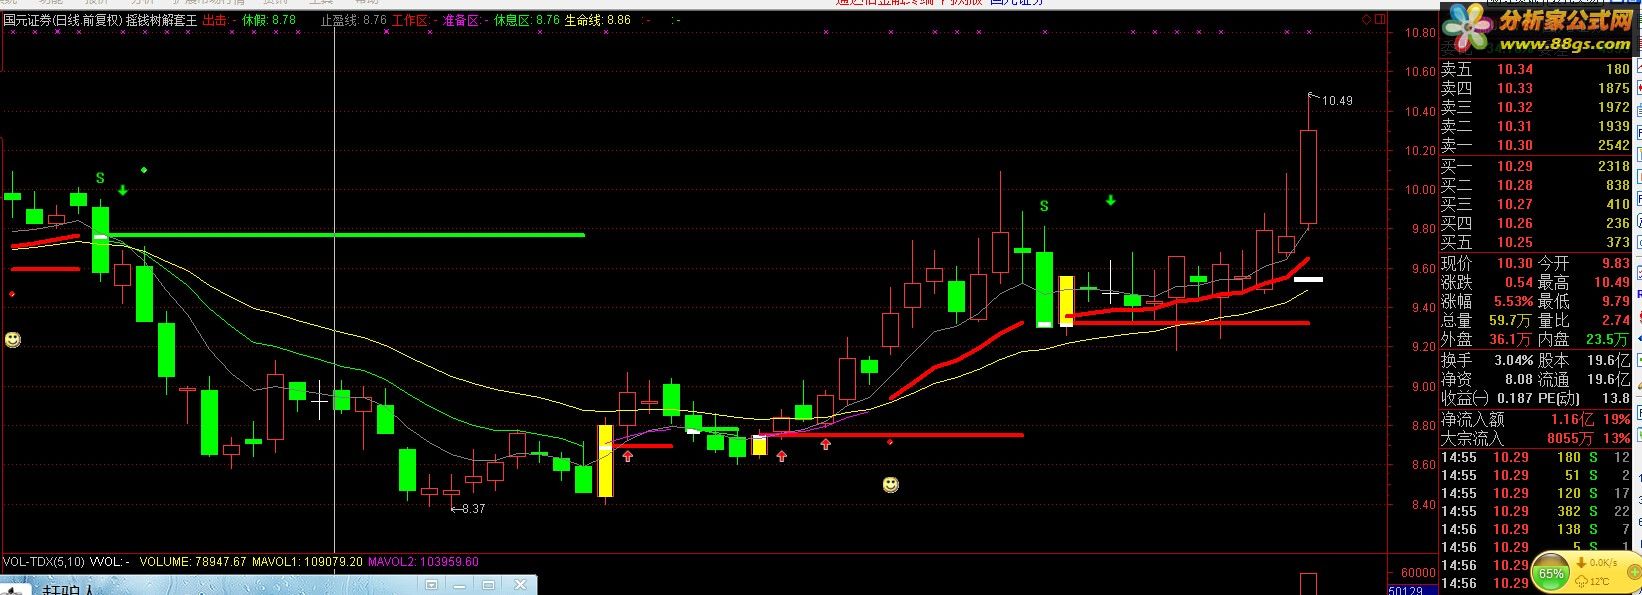Click the 换手 3.04% value

click(x=1514, y=360)
